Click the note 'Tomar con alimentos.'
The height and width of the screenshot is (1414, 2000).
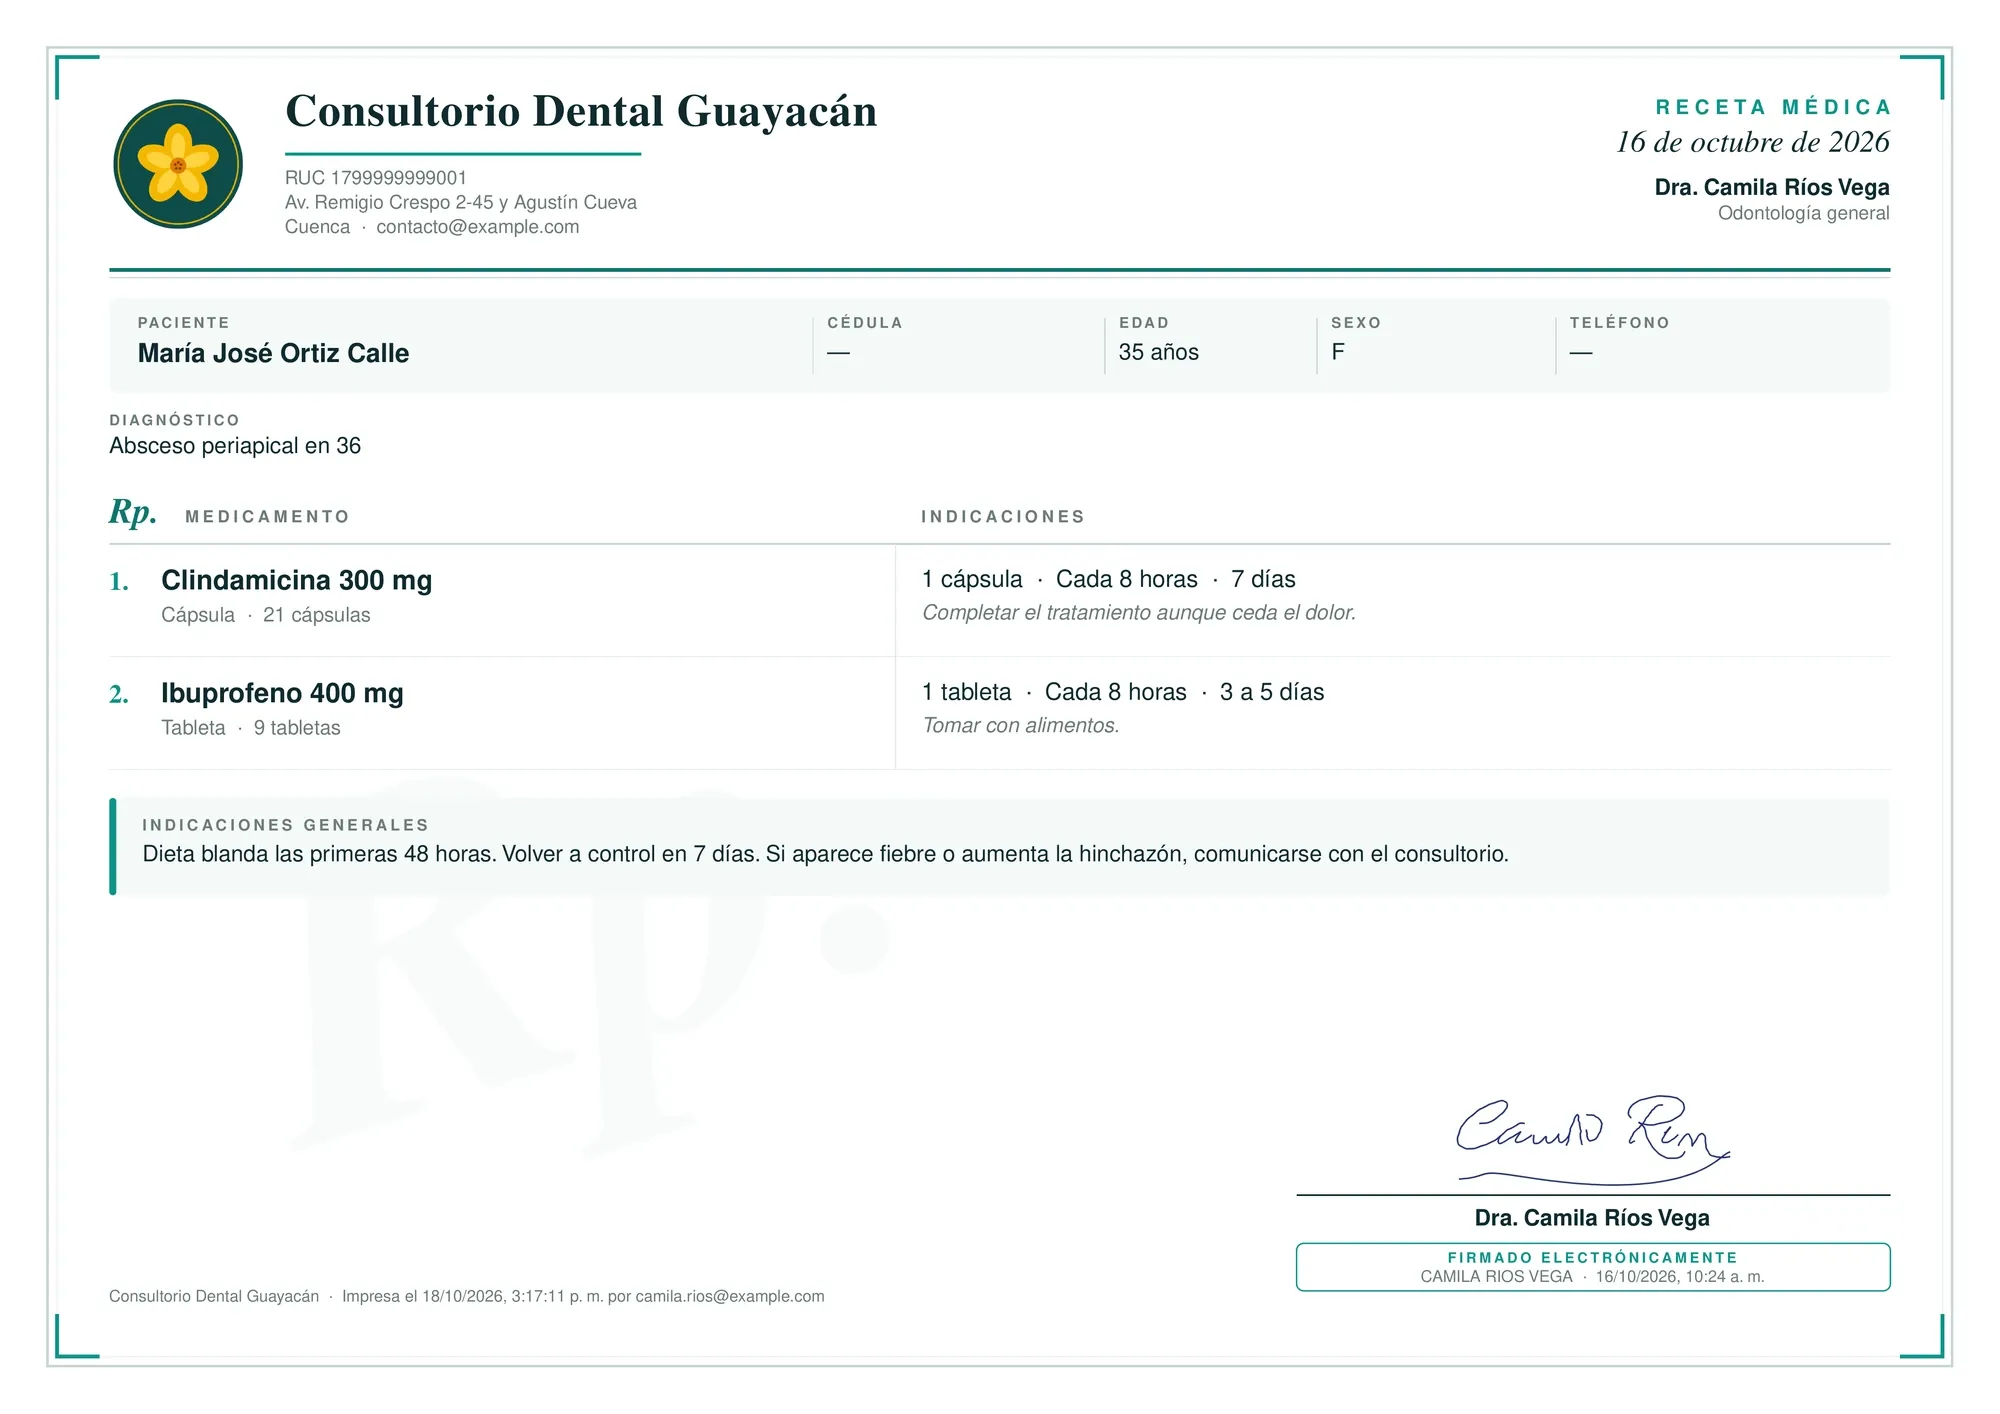click(1021, 726)
